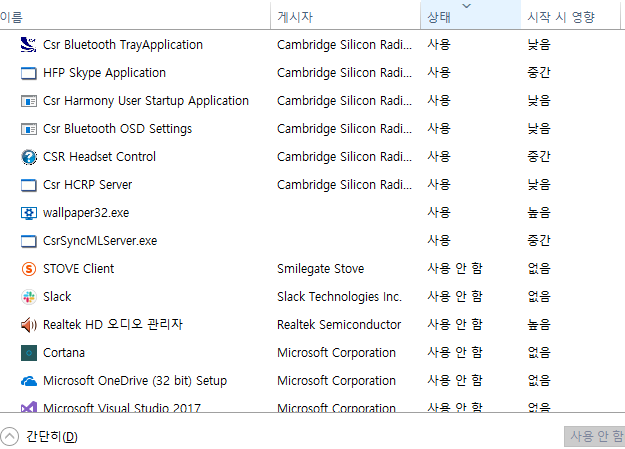Click Microsoft Corporation publisher in OneDrive row
The image size is (625, 449).
click(x=336, y=381)
